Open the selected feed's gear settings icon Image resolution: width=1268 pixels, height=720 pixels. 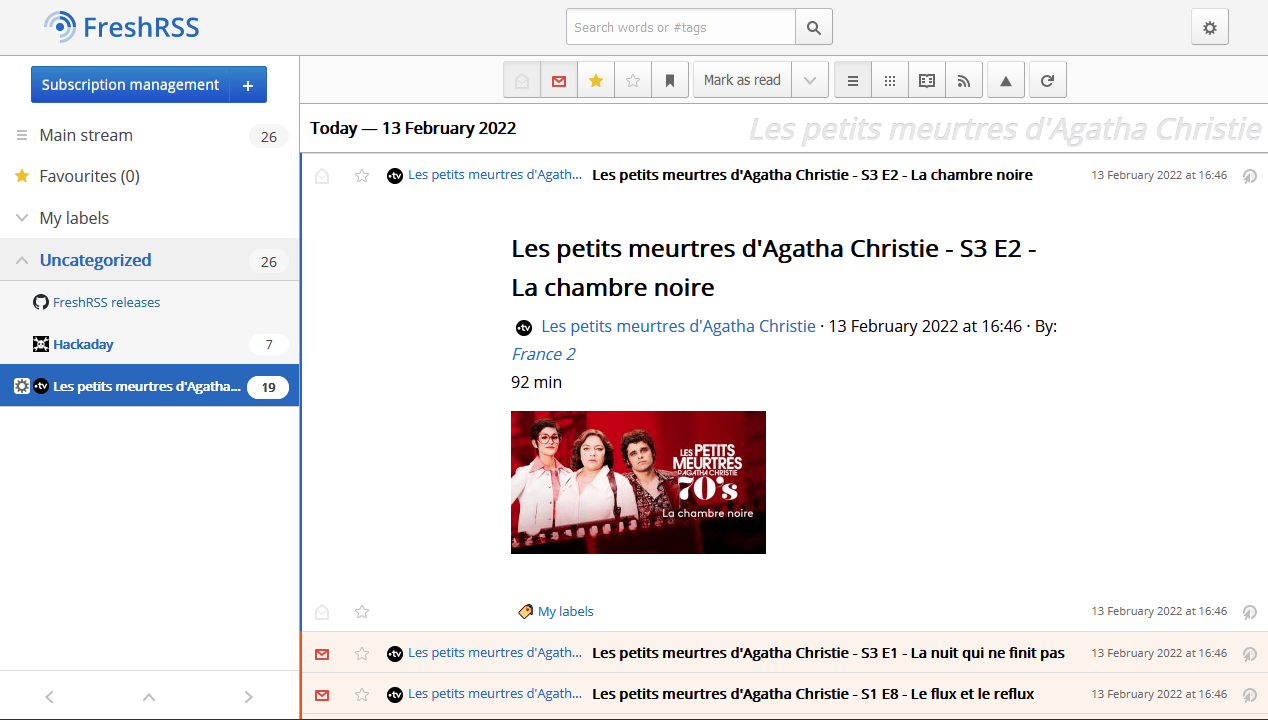[22, 386]
